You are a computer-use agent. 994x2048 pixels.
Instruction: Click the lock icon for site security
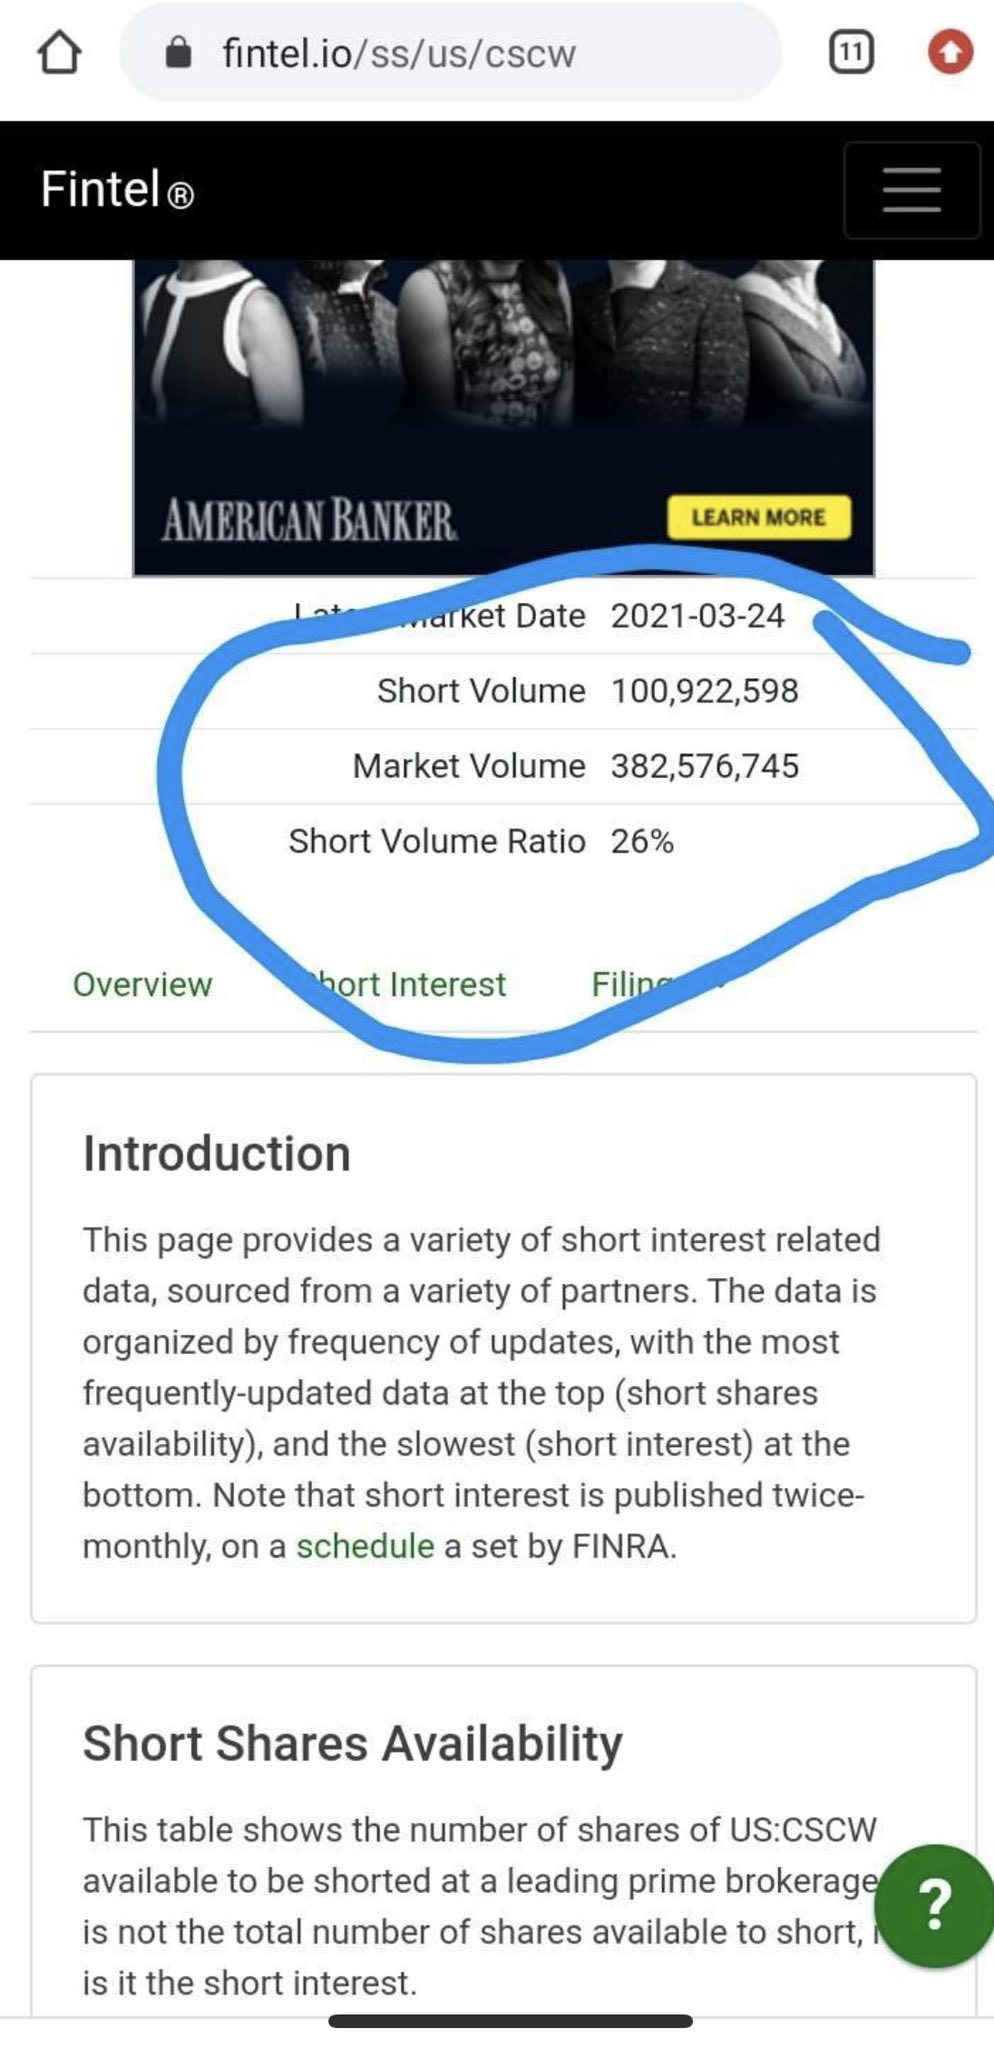[x=178, y=52]
